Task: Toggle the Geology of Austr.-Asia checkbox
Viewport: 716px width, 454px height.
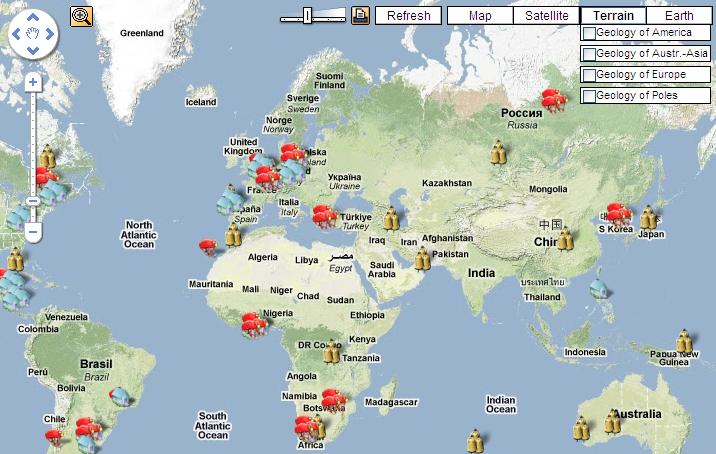Action: click(x=589, y=54)
